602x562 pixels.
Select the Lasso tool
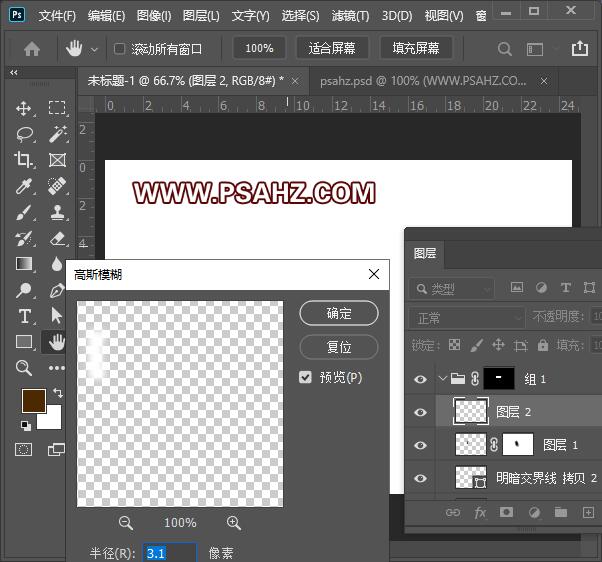[25, 134]
